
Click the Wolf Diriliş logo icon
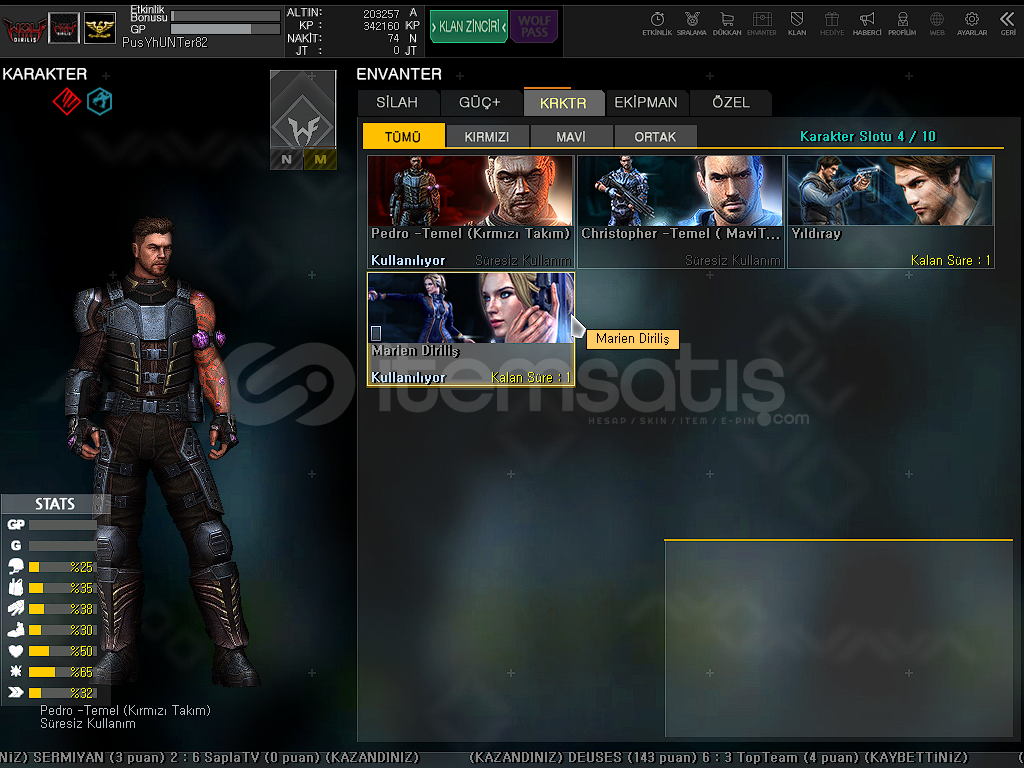(24, 29)
